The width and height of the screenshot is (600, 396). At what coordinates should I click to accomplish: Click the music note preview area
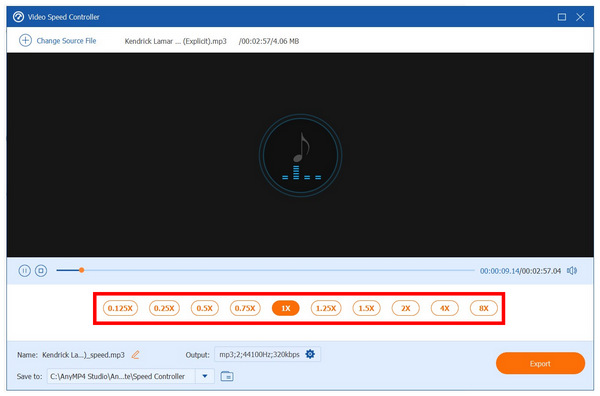[x=301, y=155]
